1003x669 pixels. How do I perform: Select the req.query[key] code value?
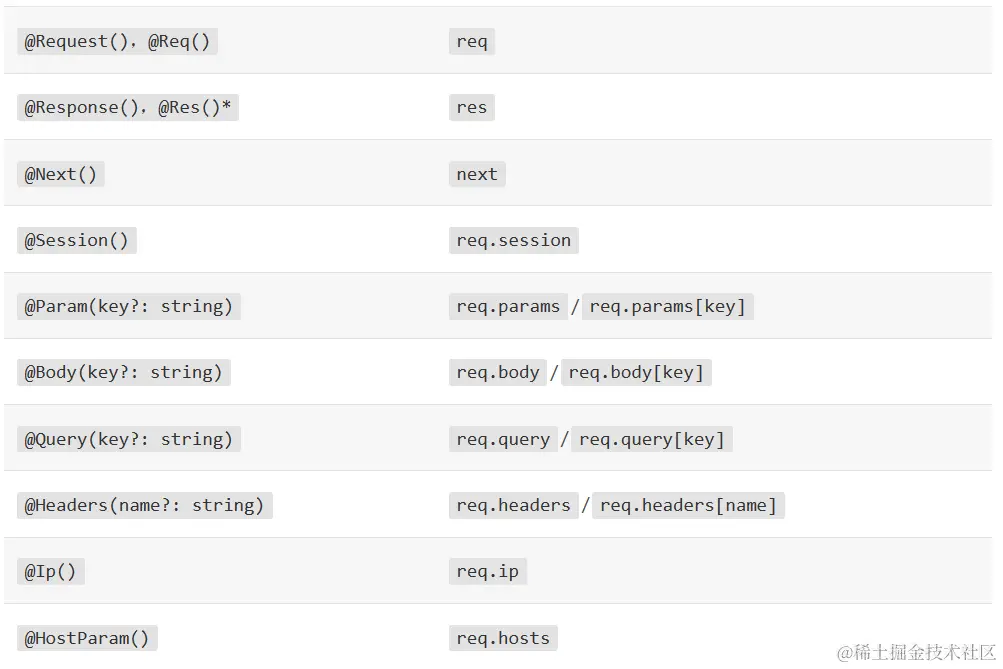(652, 439)
